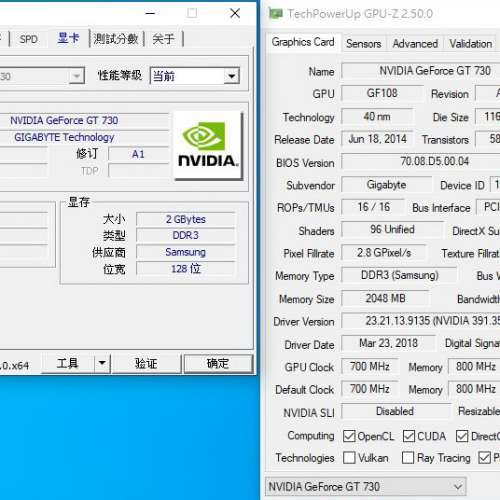
Task: Open the Validation tab in GPU-Z
Action: 470,44
